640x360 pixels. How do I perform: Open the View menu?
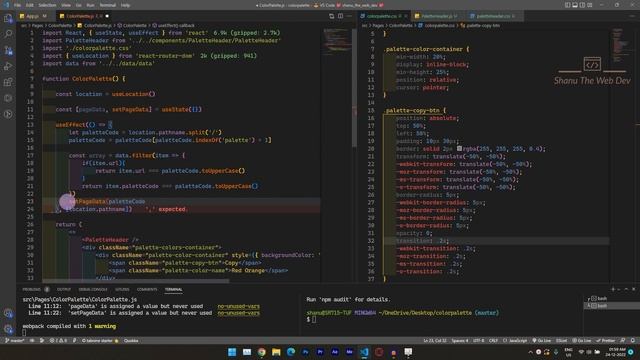click(66, 5)
